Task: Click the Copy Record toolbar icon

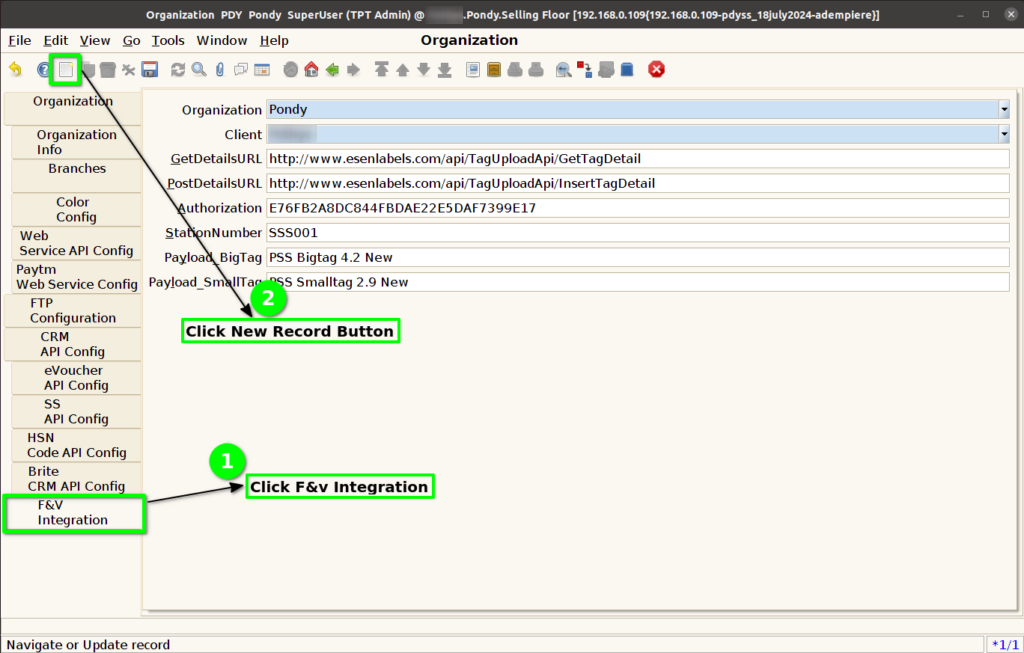Action: click(88, 69)
